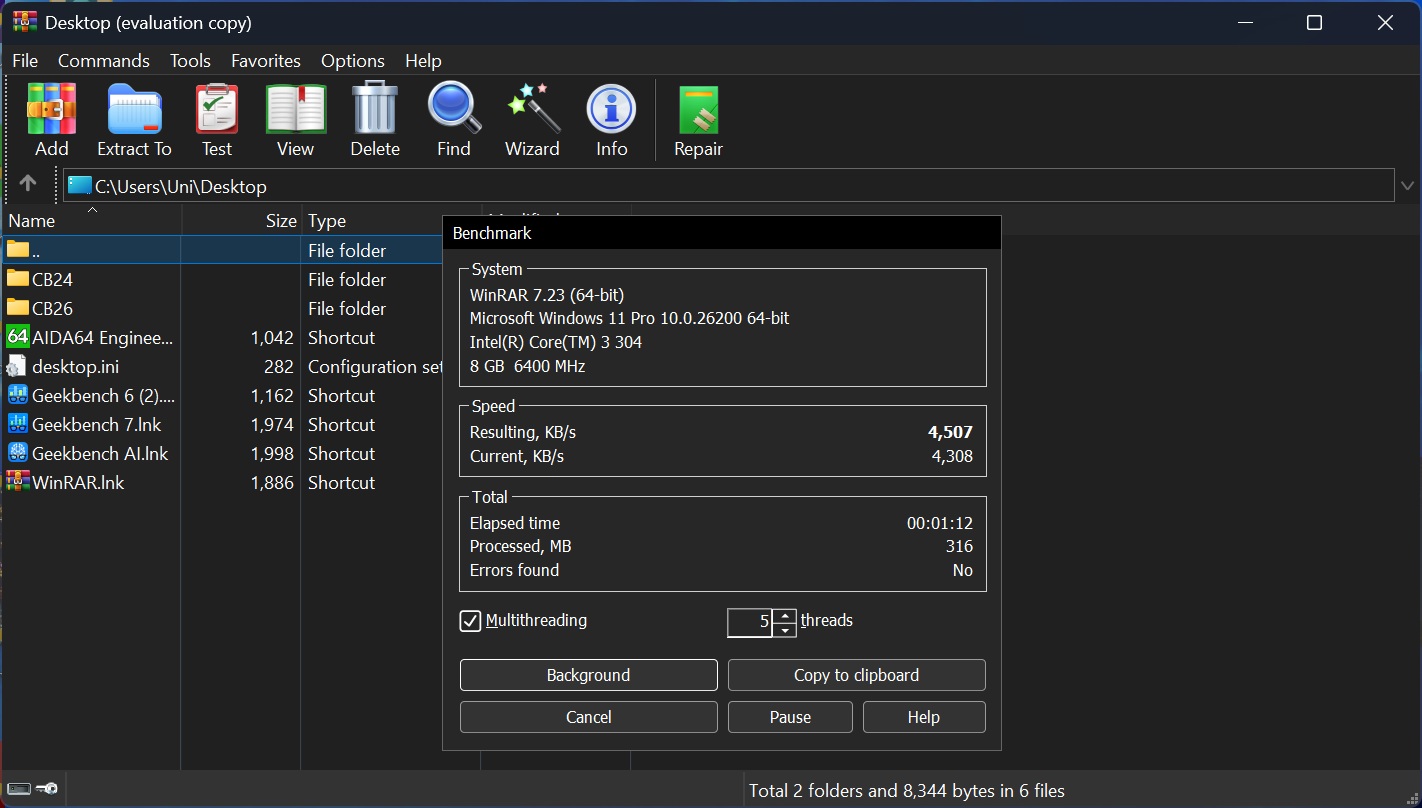Show archive Info icon
Image resolution: width=1422 pixels, height=808 pixels.
point(612,109)
